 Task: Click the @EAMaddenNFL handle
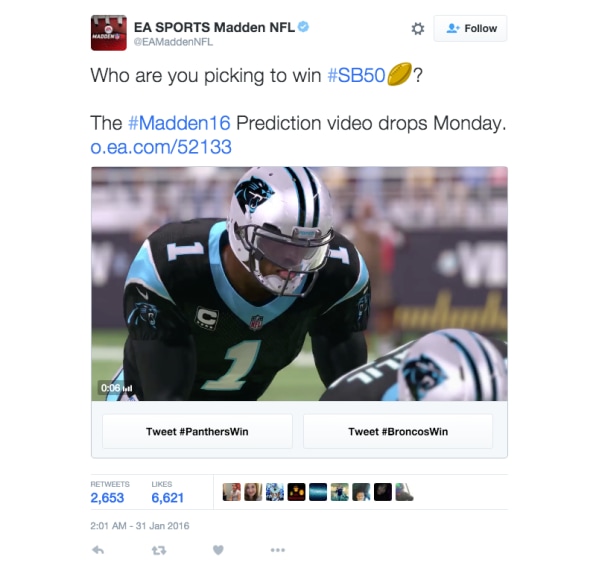tap(173, 42)
